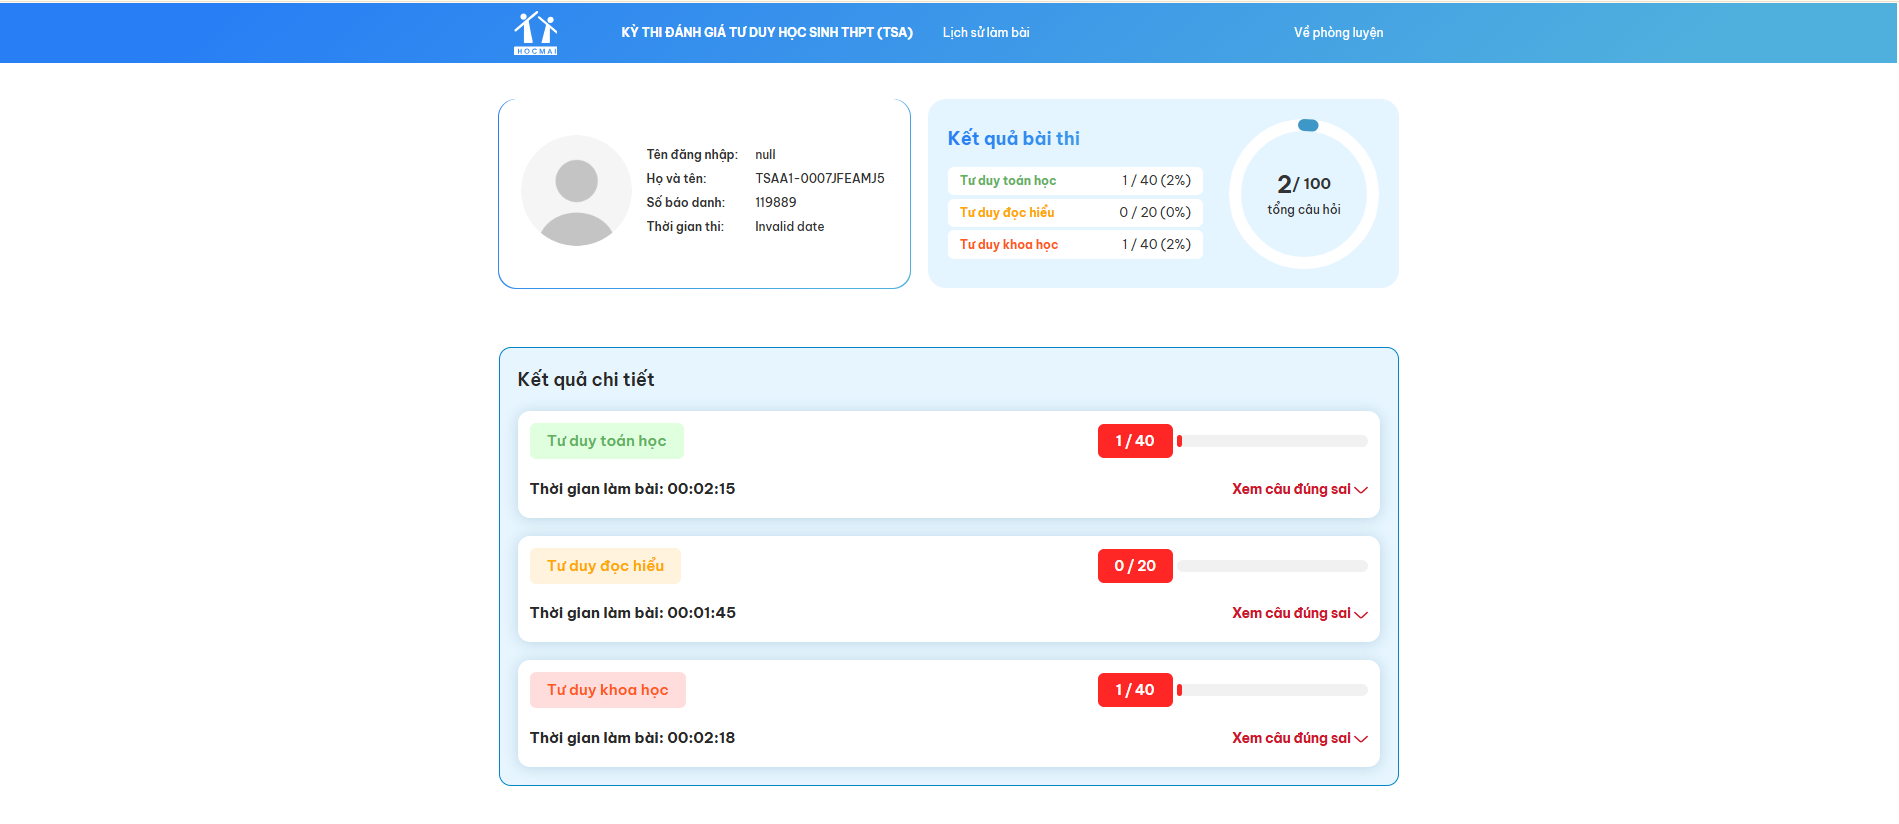The width and height of the screenshot is (1899, 824).
Task: Click the chevron beside Tư duy toán học results
Action: click(1361, 490)
